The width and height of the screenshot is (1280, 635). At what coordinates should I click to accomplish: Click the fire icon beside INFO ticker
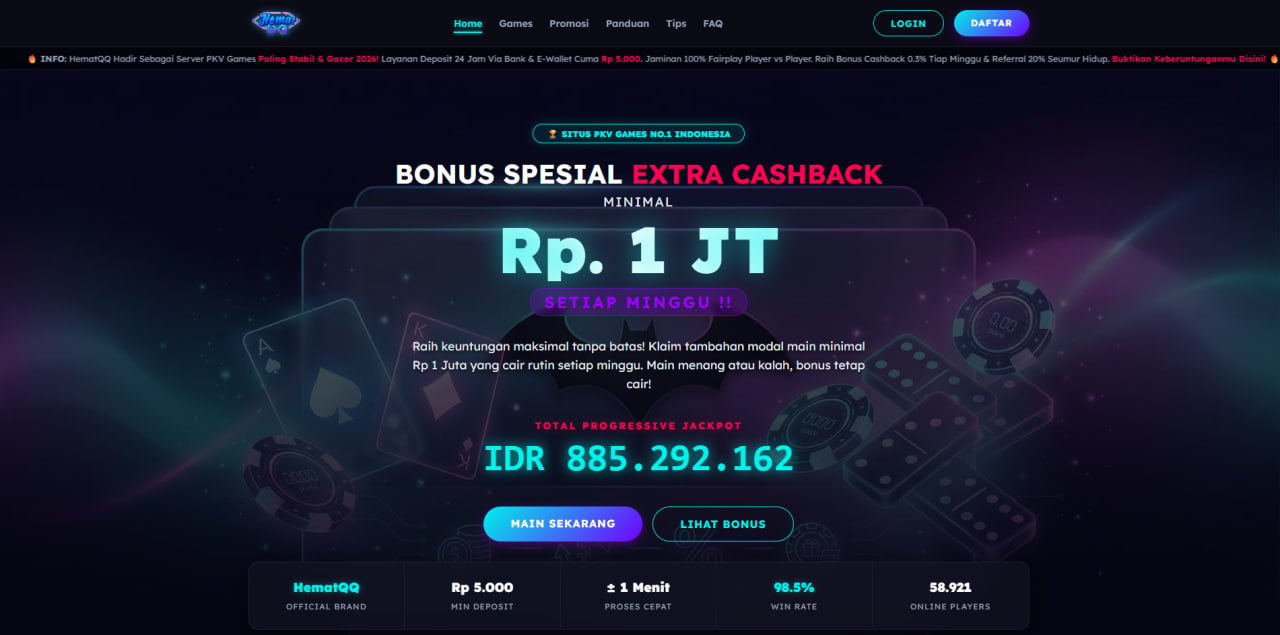point(32,59)
